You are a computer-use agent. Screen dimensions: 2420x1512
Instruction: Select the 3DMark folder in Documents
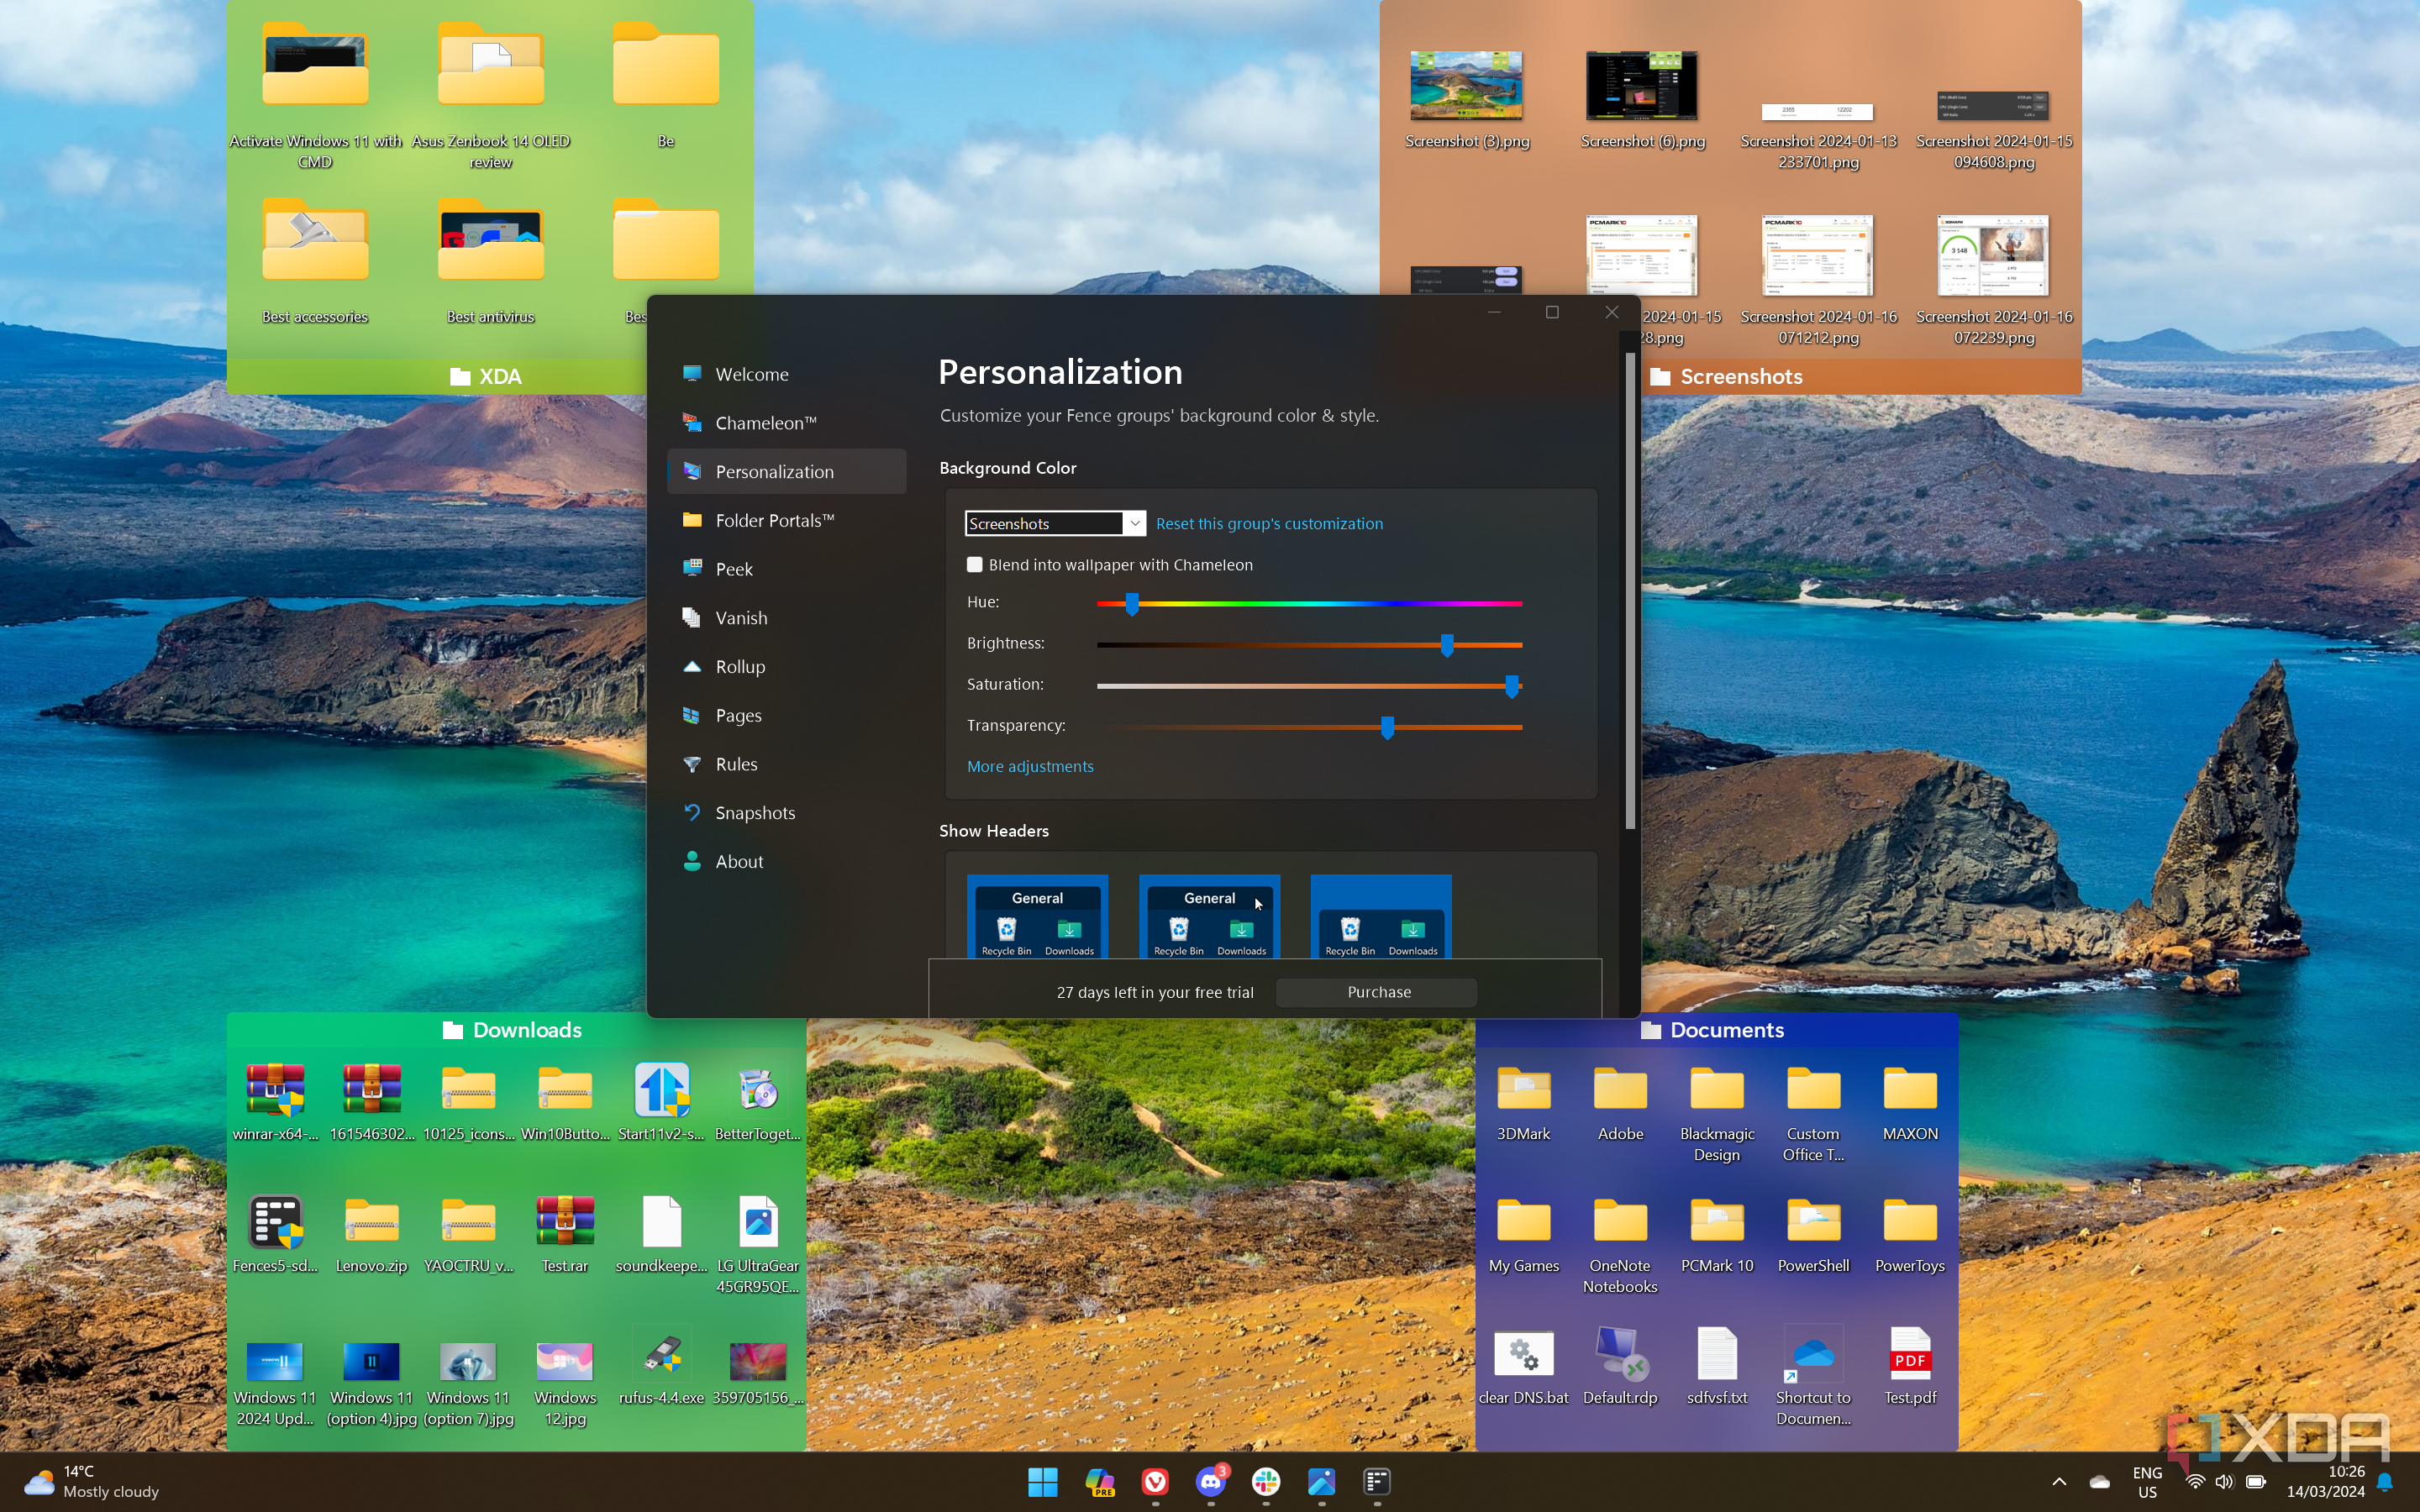1523,1102
